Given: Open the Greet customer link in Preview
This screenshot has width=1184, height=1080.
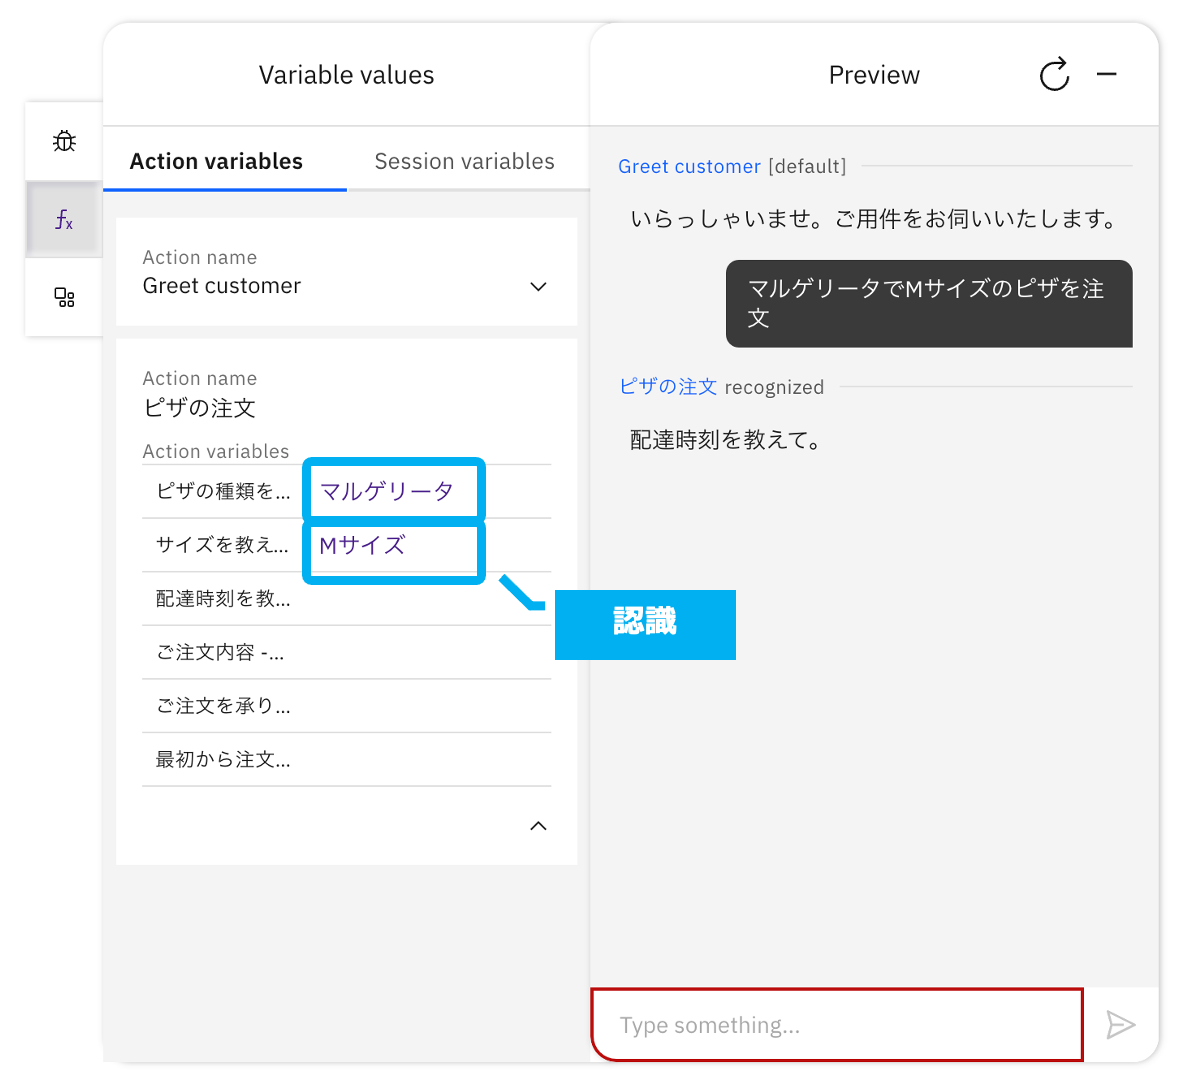Looking at the screenshot, I should point(689,166).
